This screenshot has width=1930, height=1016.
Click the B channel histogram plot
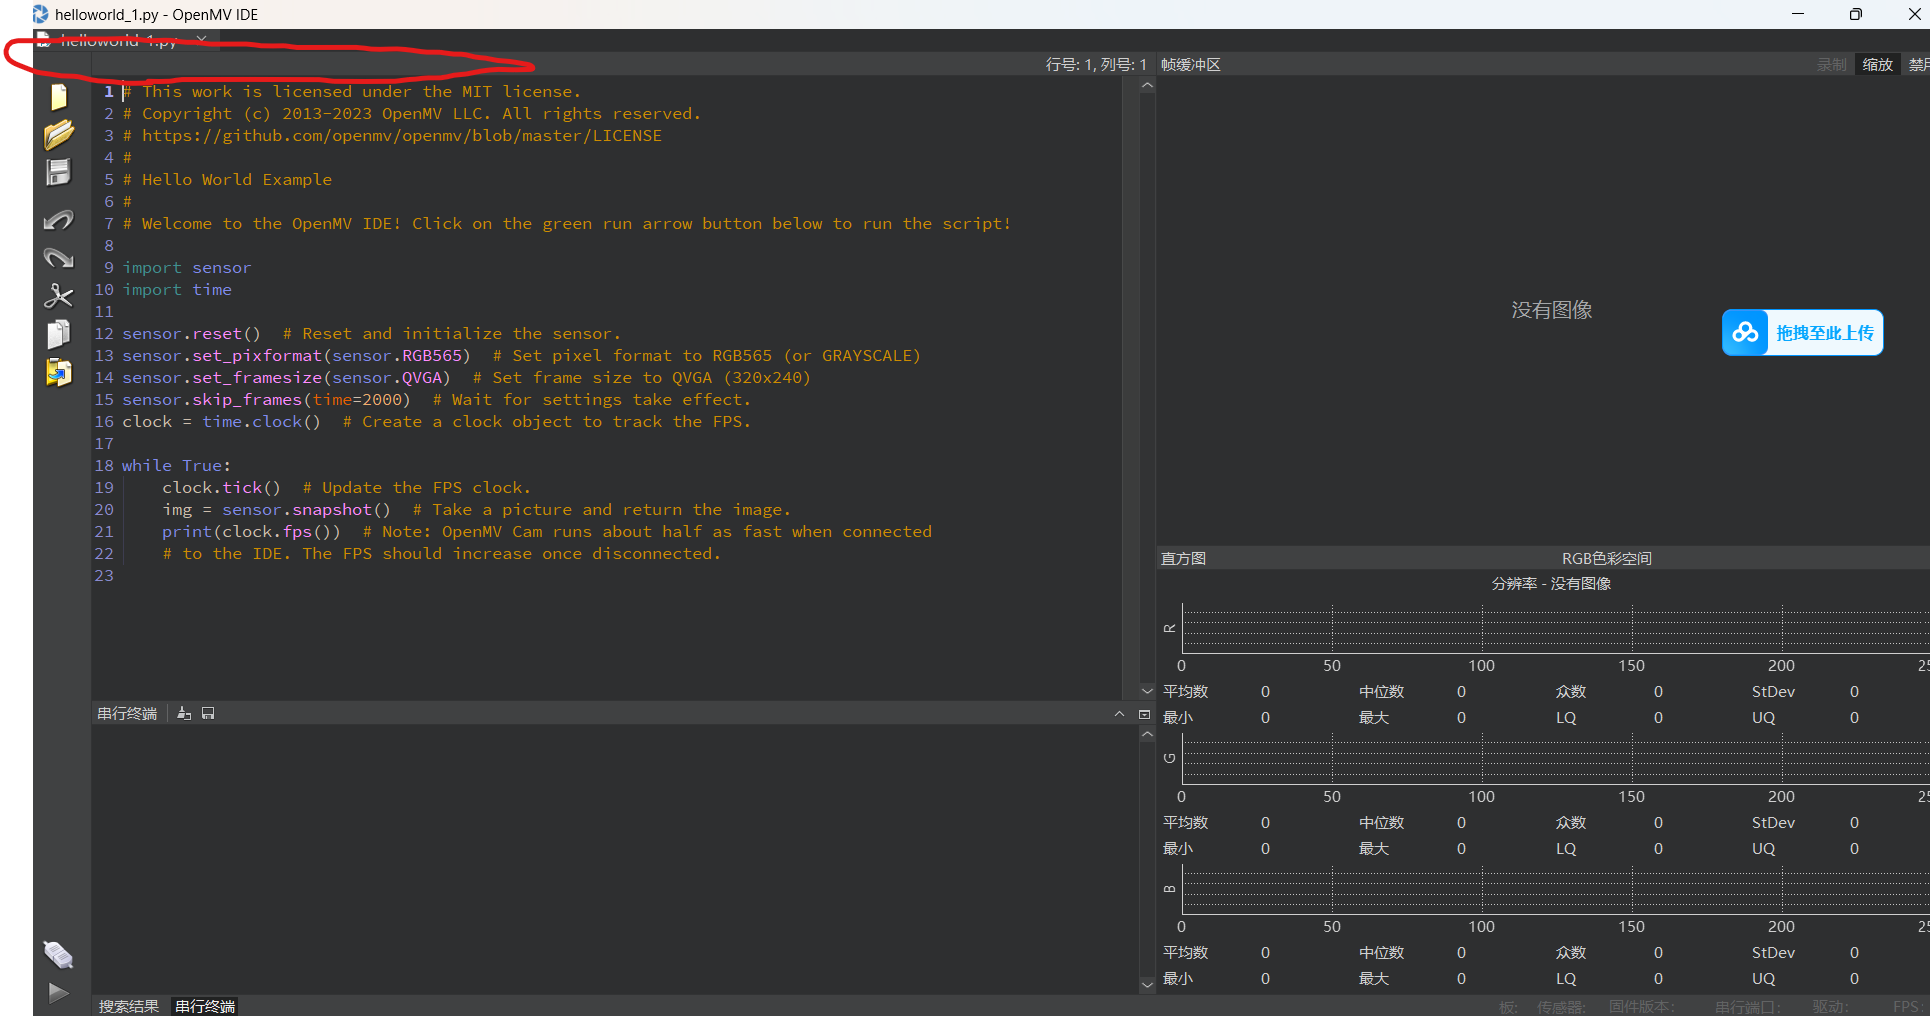tap(1555, 890)
